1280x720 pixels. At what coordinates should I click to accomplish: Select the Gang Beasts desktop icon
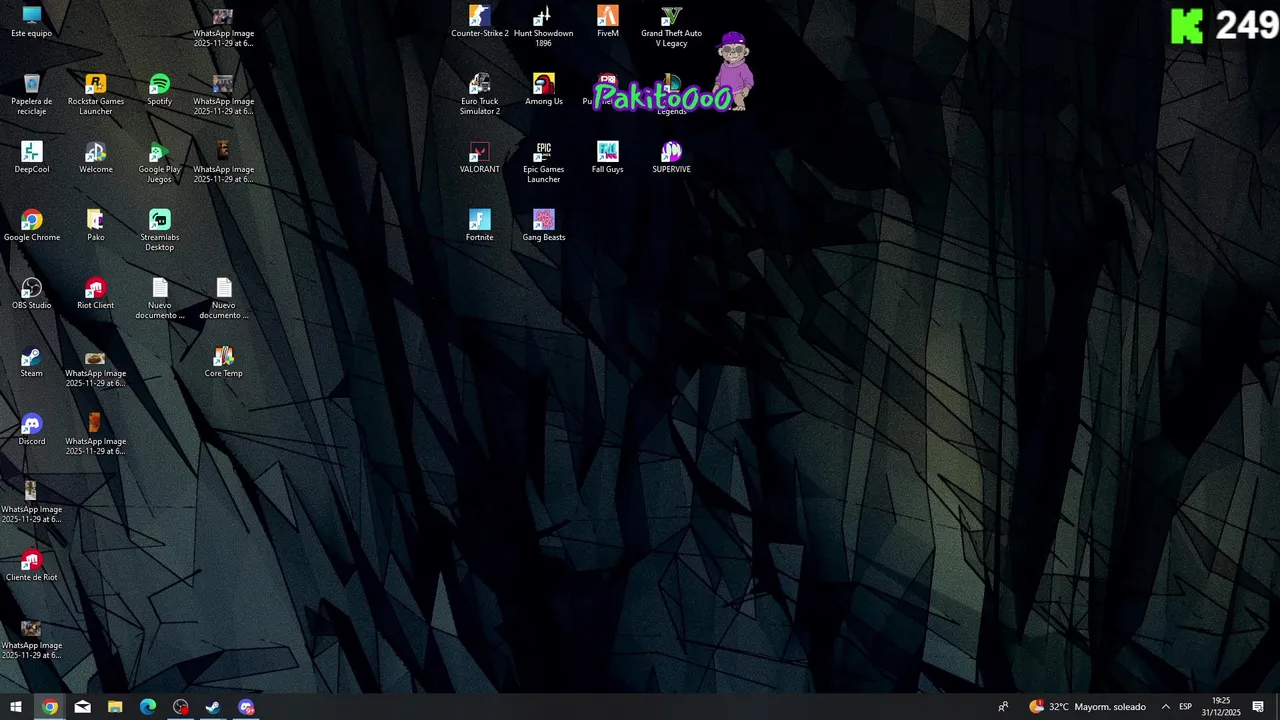[544, 226]
